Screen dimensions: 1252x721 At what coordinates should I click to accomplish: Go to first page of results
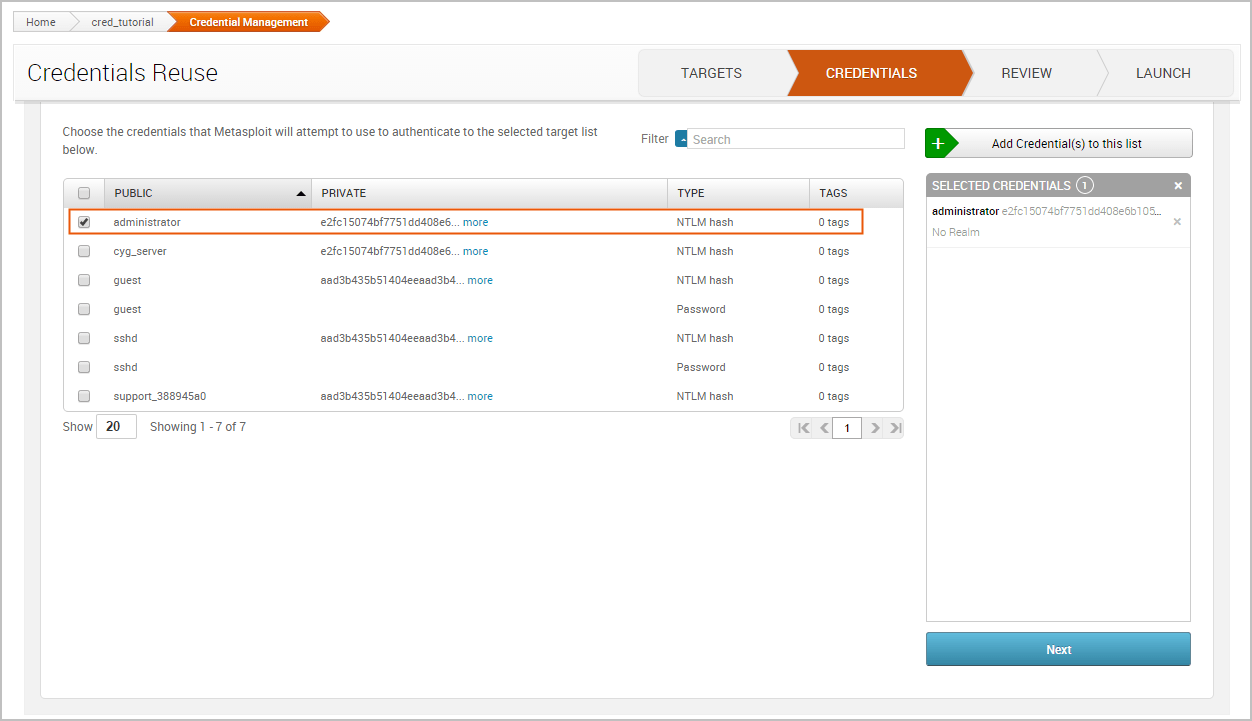[x=803, y=428]
